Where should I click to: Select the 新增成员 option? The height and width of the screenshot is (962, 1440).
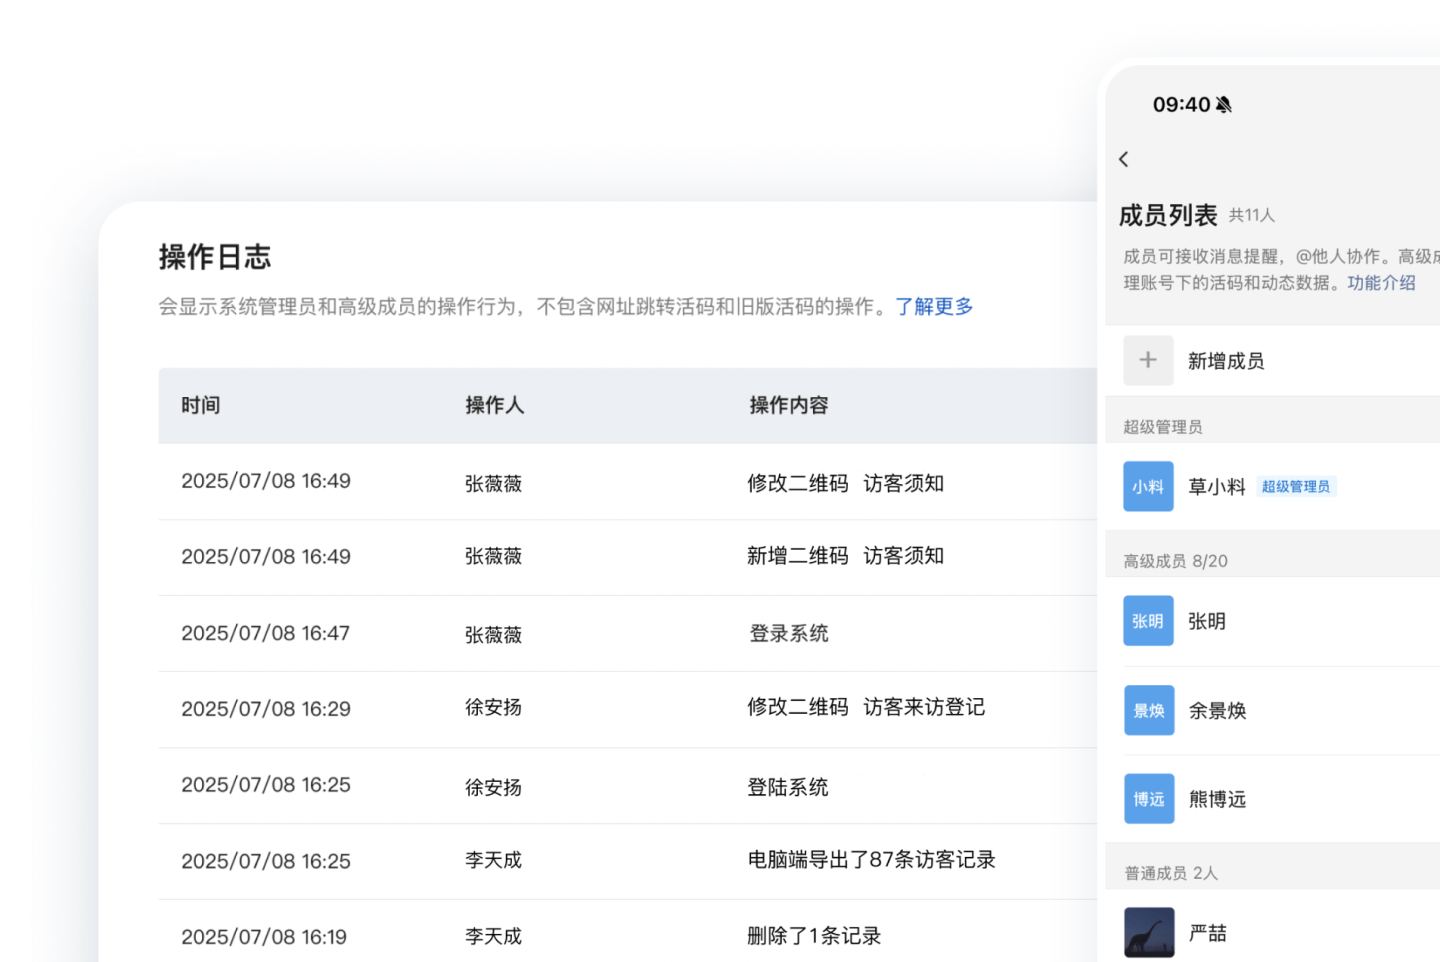(1226, 361)
